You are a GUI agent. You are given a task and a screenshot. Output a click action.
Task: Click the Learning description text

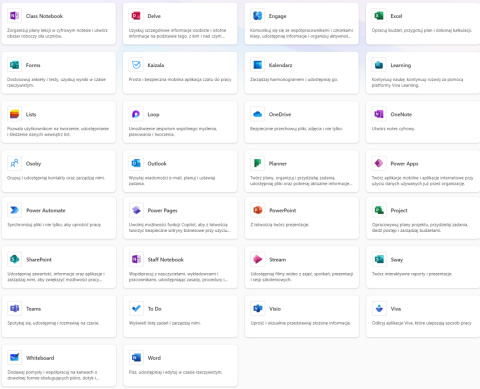point(417,82)
